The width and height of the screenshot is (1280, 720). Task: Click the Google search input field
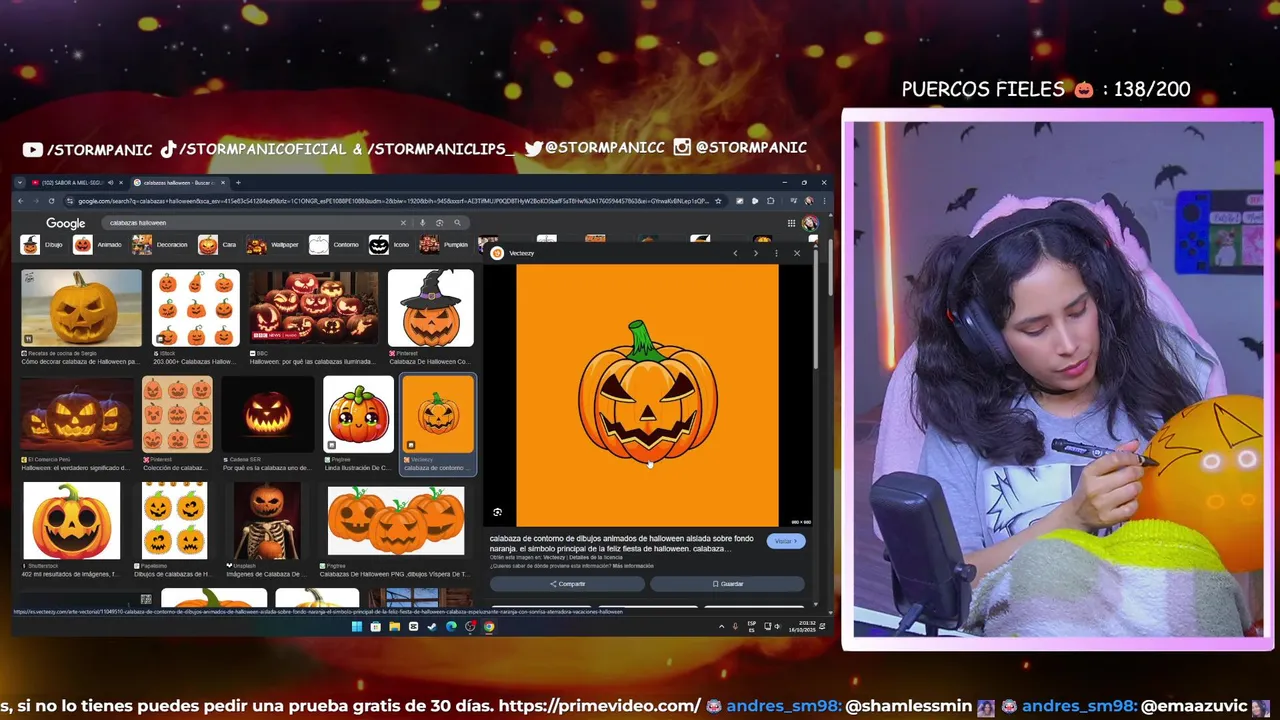point(250,223)
